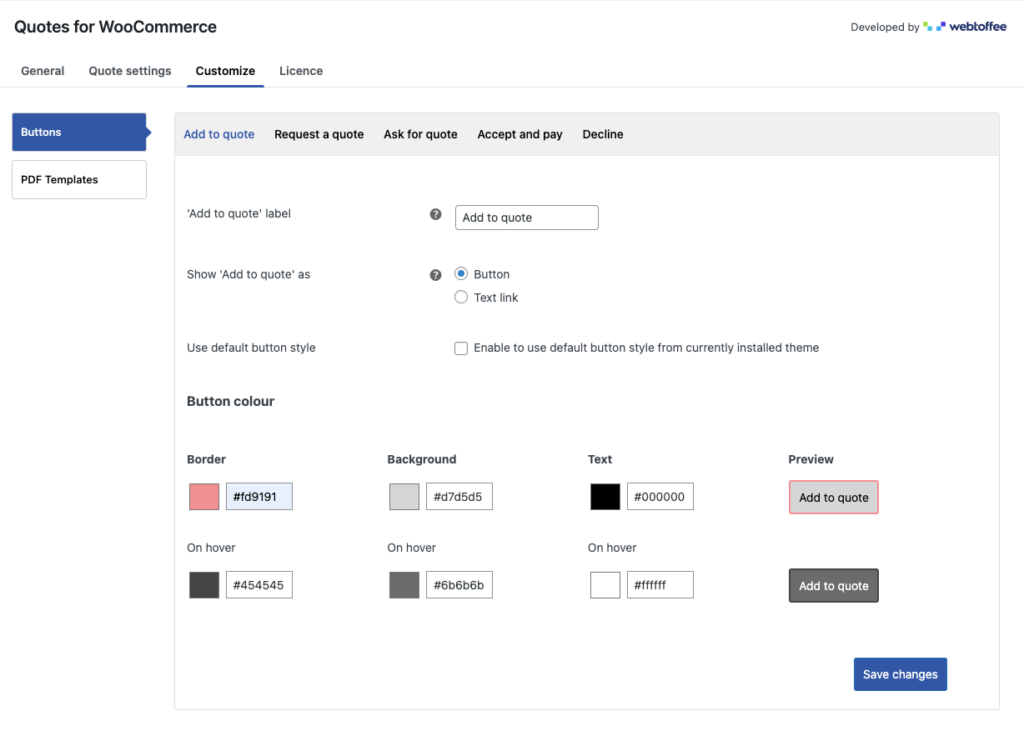Open the pink Border colour swatch
This screenshot has width=1024, height=751.
(204, 496)
